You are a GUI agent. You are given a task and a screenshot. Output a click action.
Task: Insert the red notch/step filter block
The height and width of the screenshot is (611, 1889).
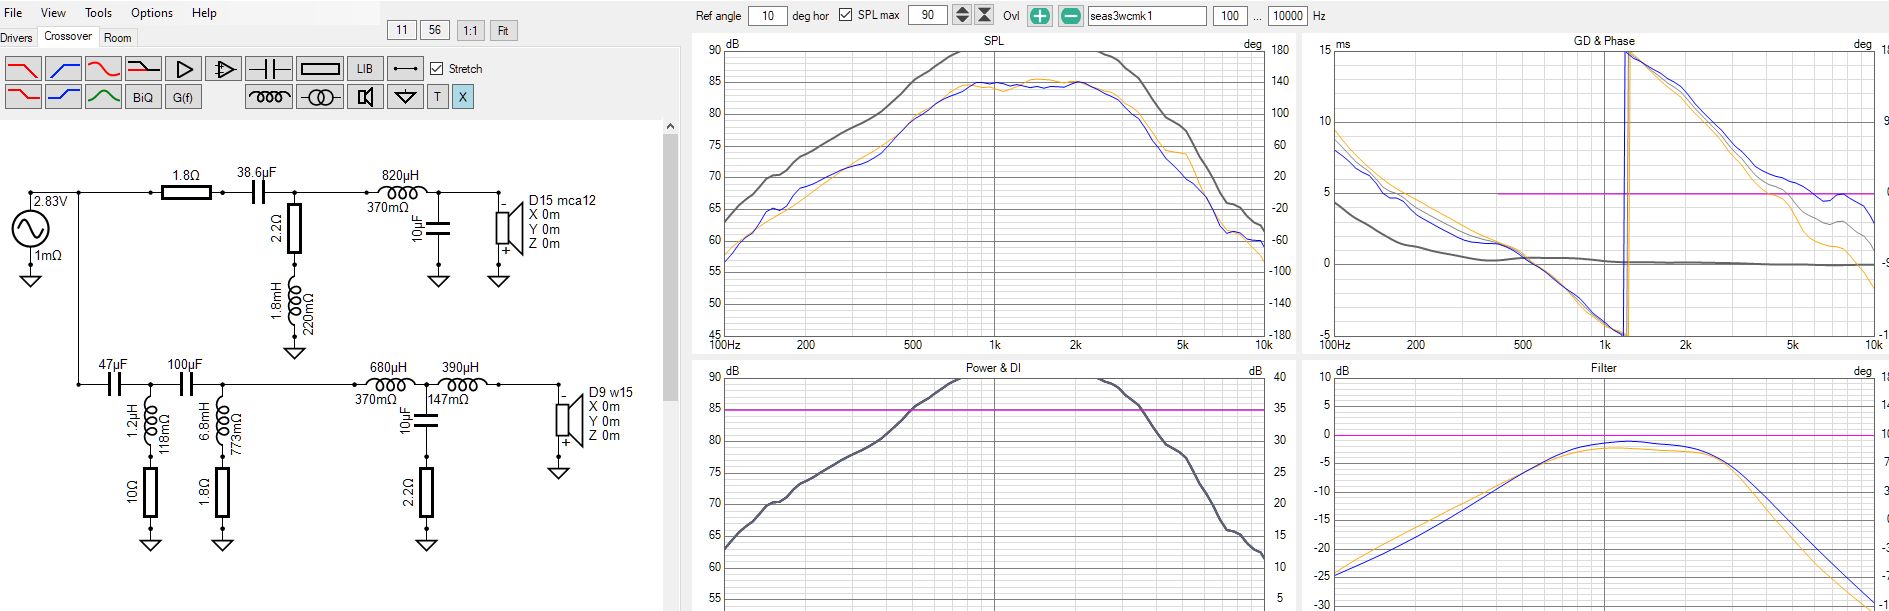point(143,69)
